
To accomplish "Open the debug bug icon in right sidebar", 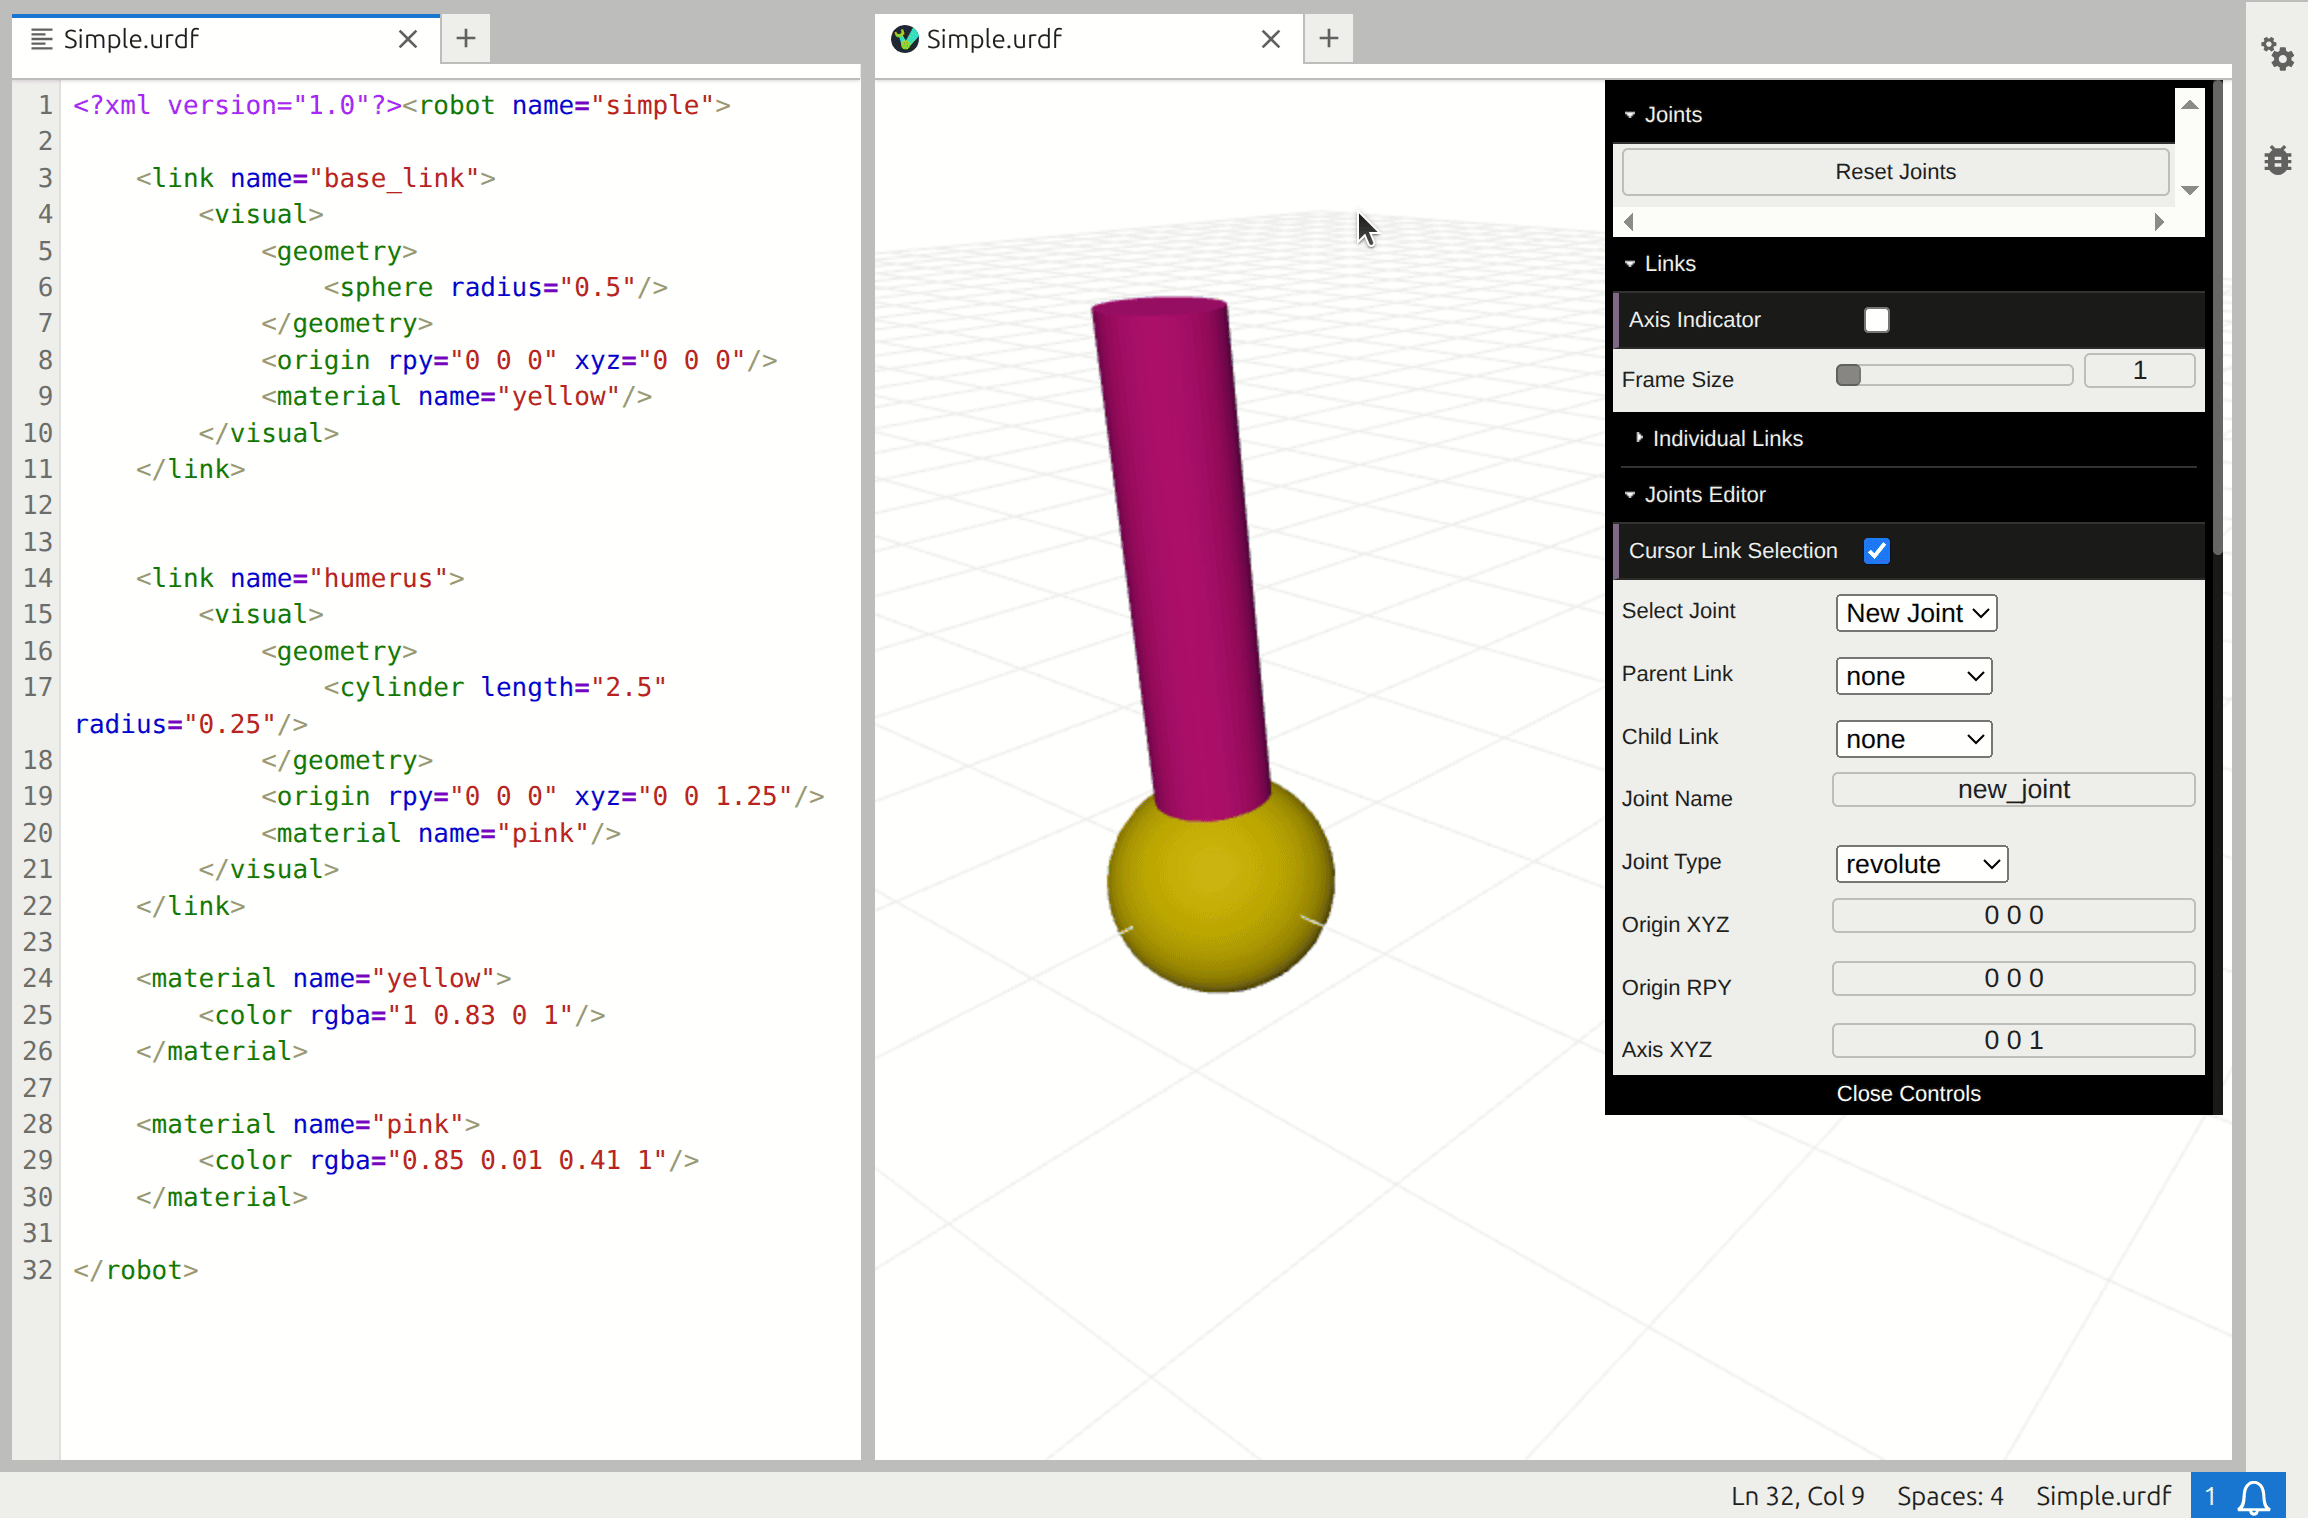I will pos(2278,160).
